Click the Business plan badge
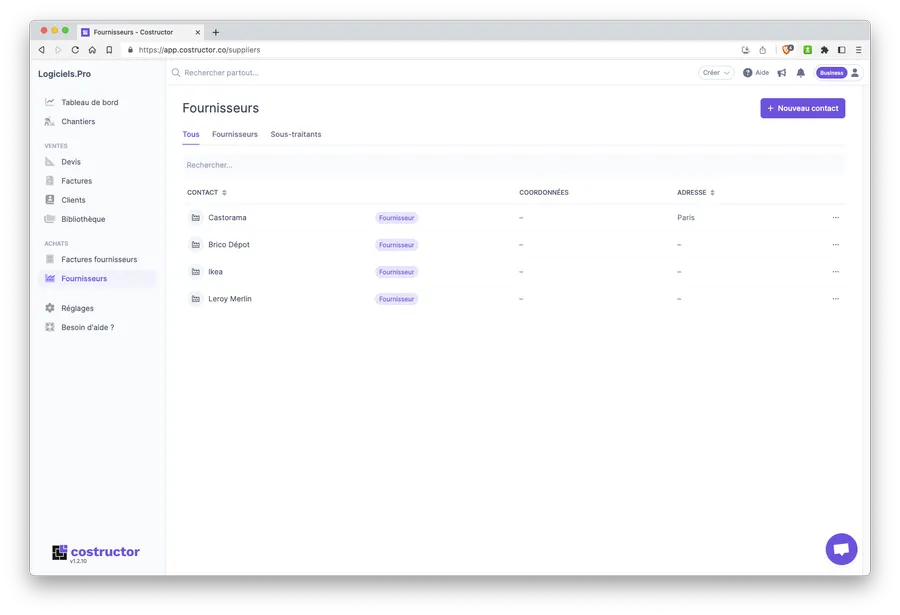900x615 pixels. (831, 73)
